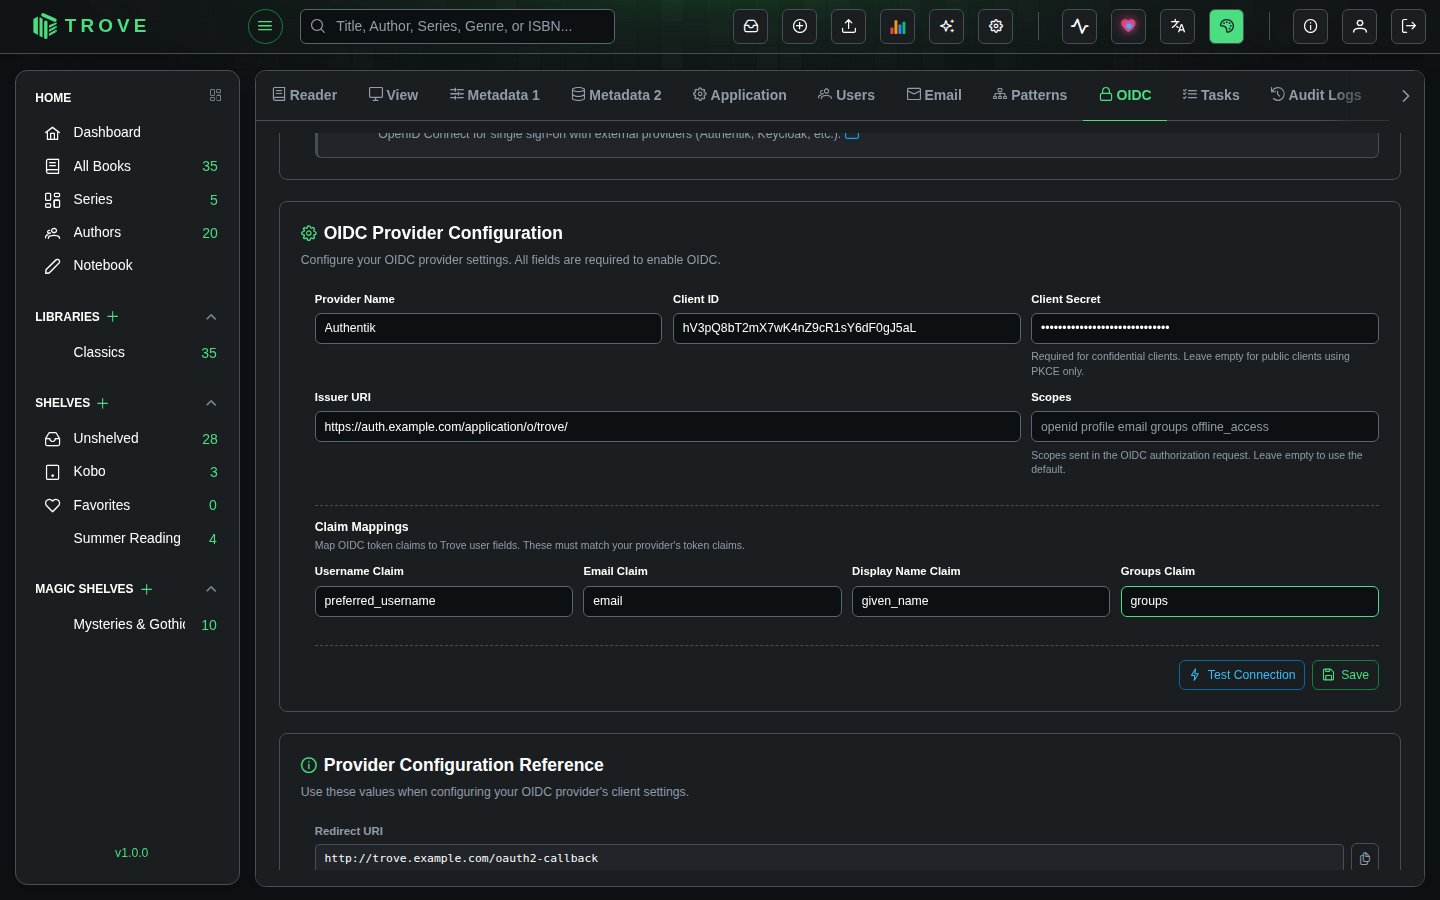Click the activity pulse icon
The width and height of the screenshot is (1440, 900).
[x=1080, y=26]
